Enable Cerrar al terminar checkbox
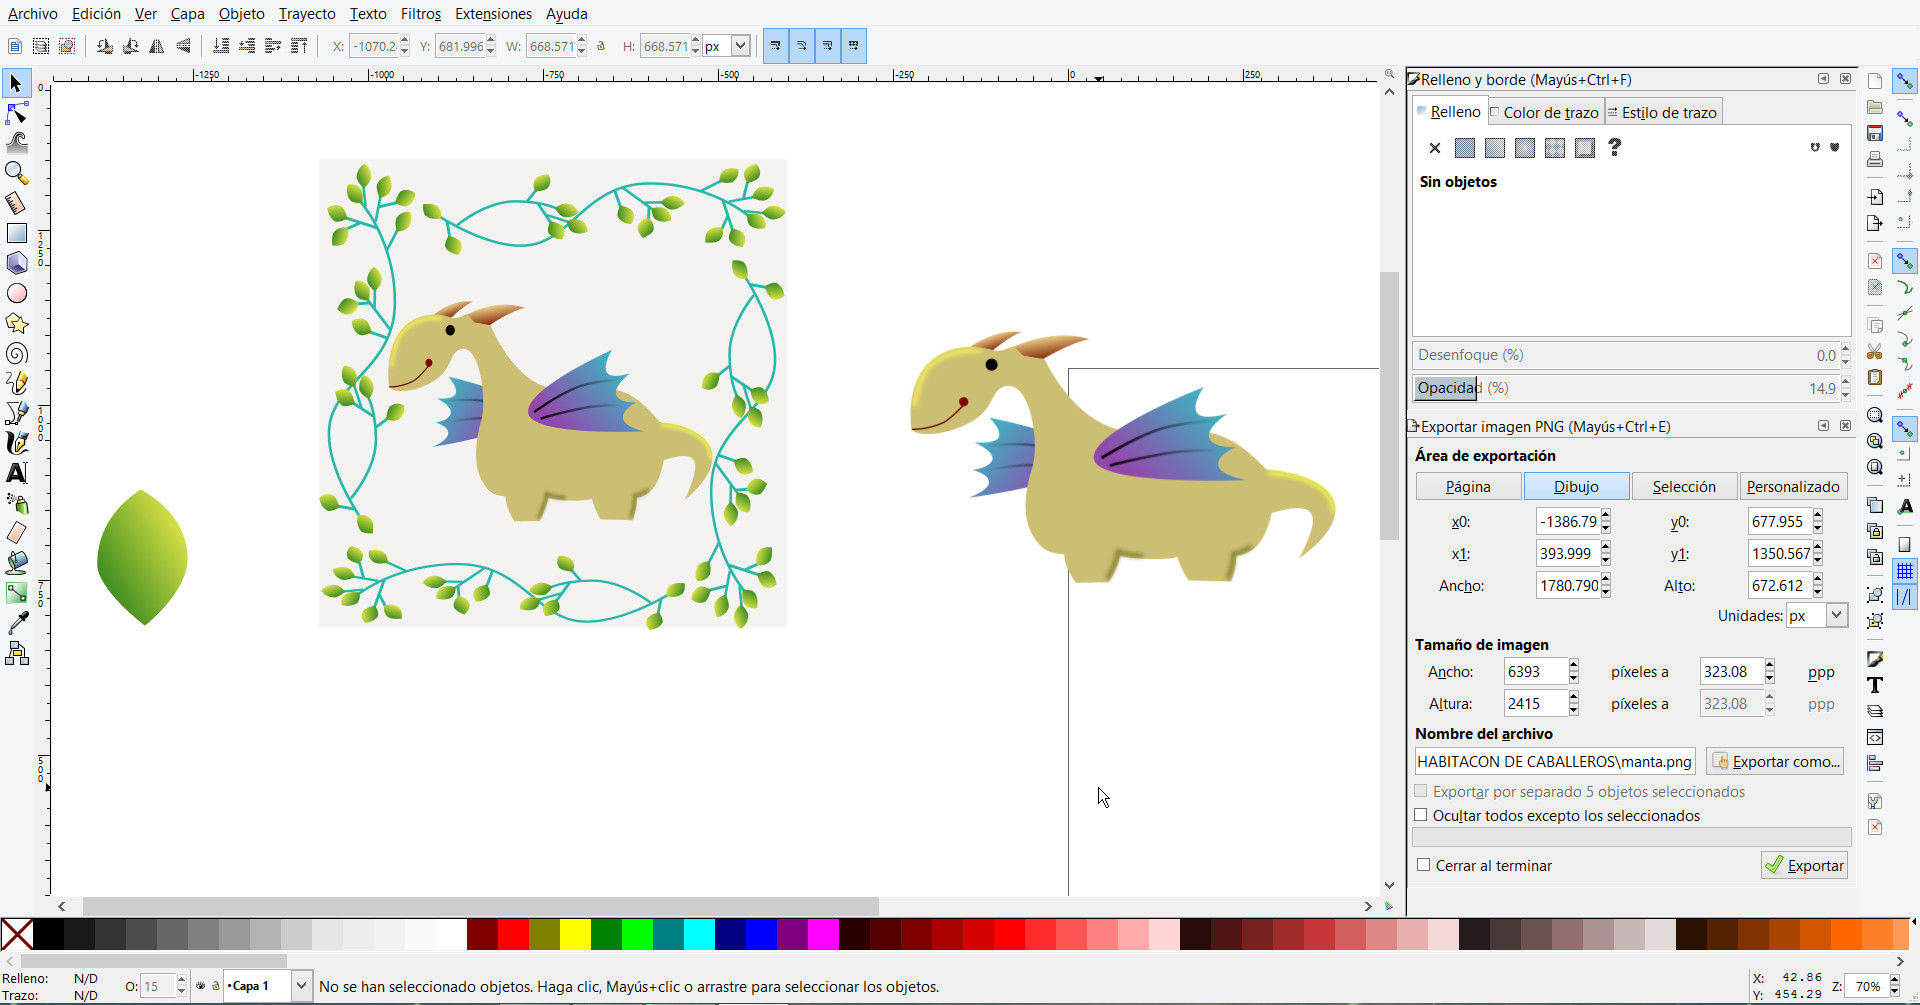 (x=1423, y=865)
